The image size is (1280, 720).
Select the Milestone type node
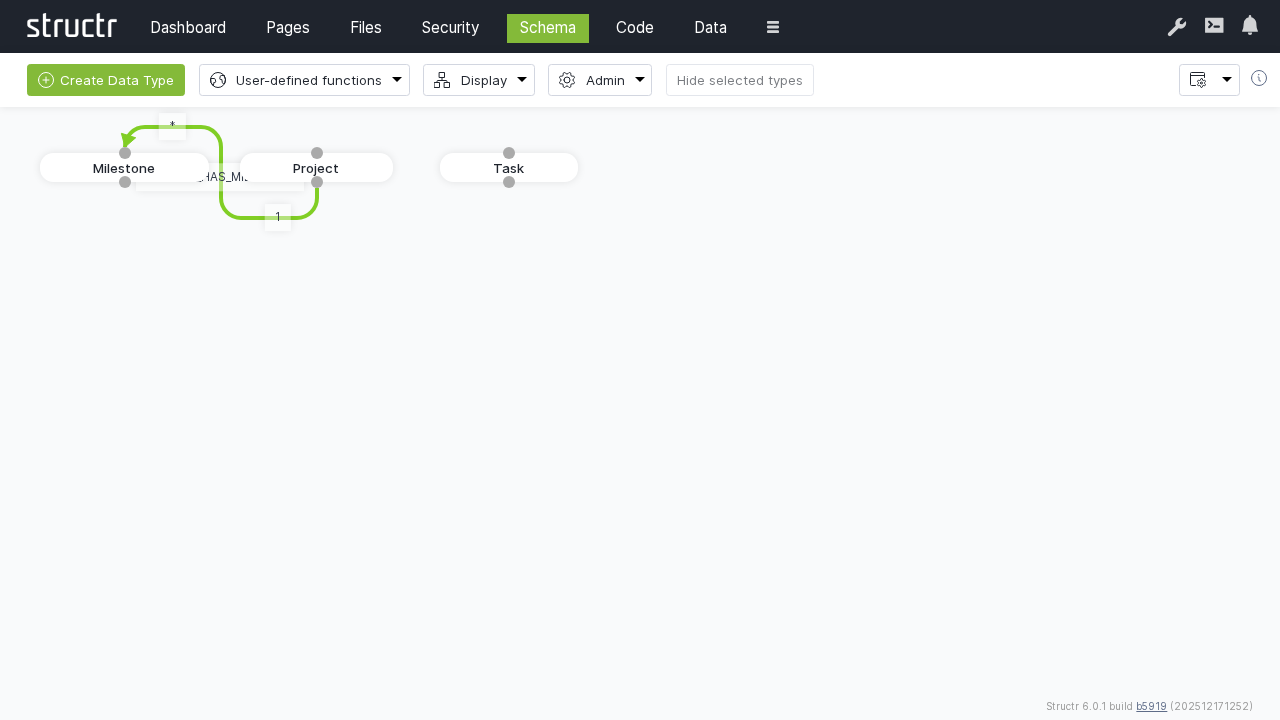click(x=80, y=168)
